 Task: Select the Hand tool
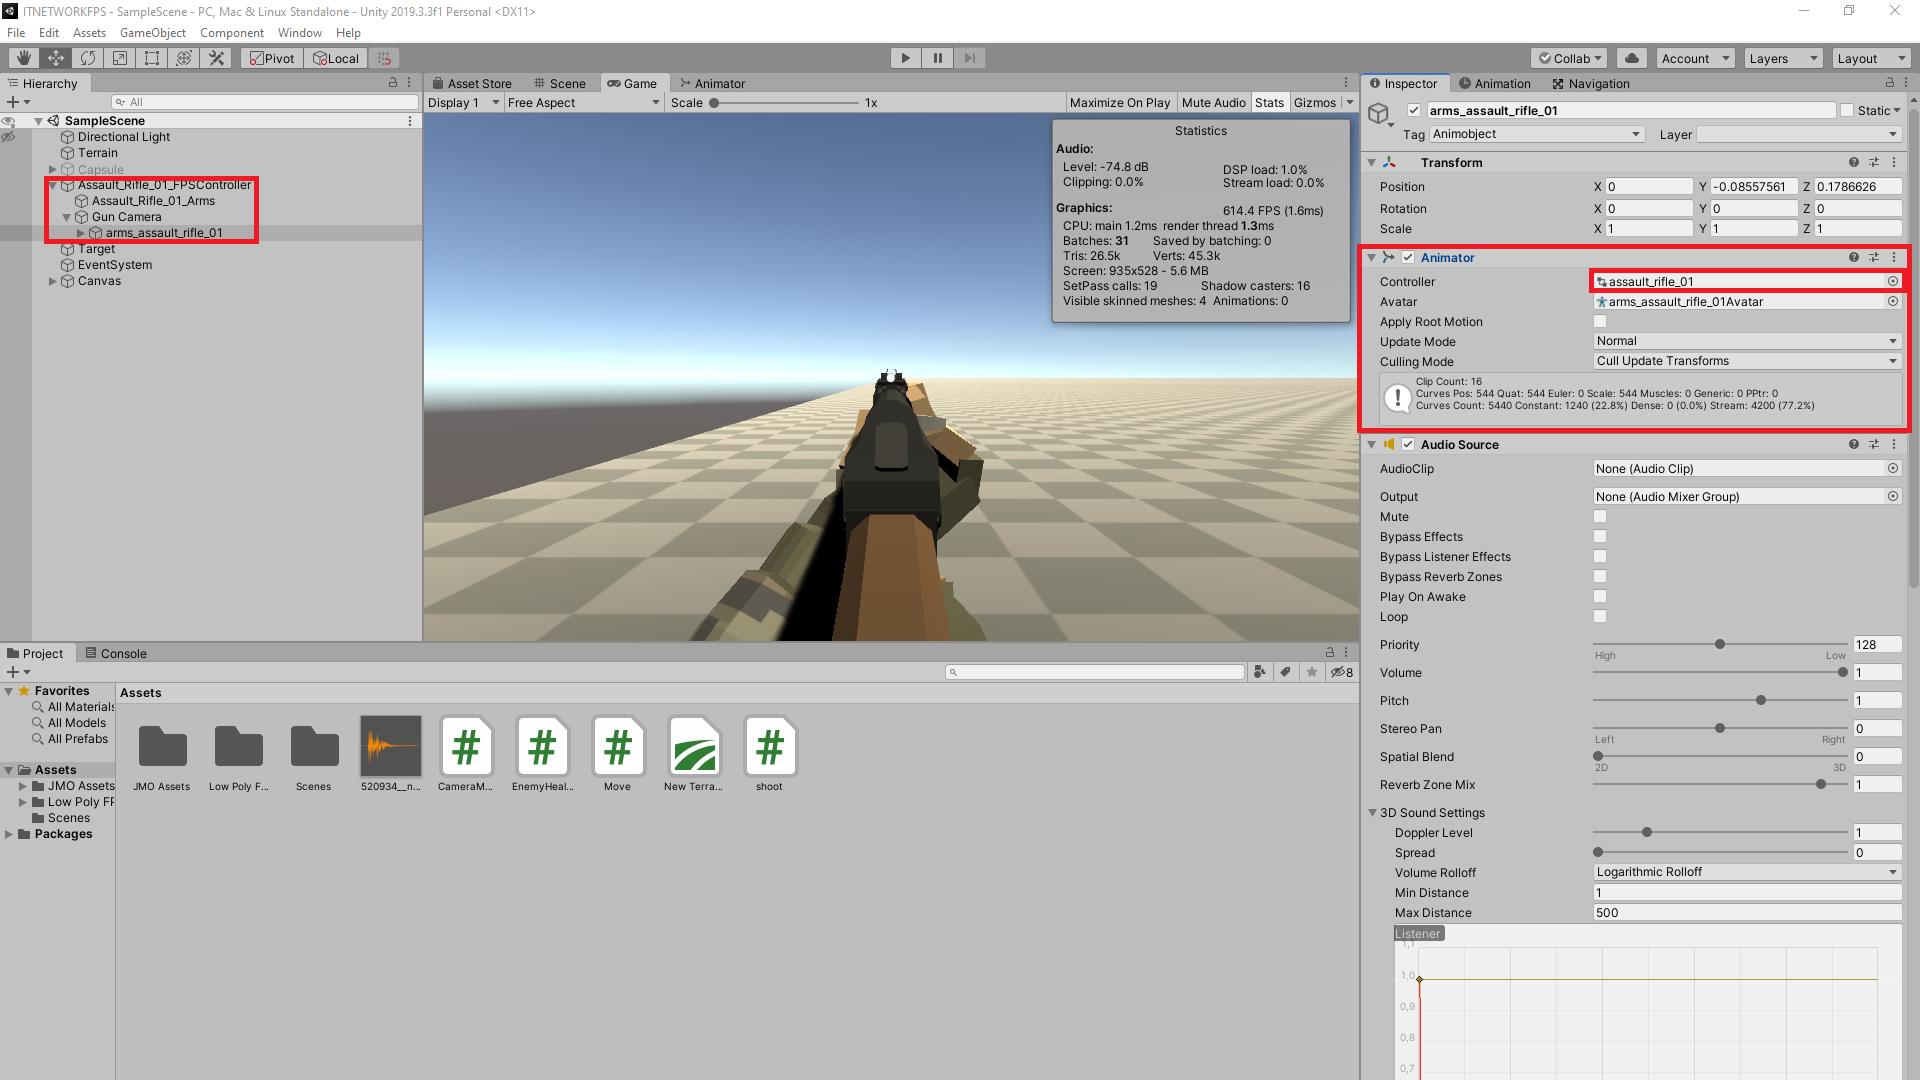(22, 57)
